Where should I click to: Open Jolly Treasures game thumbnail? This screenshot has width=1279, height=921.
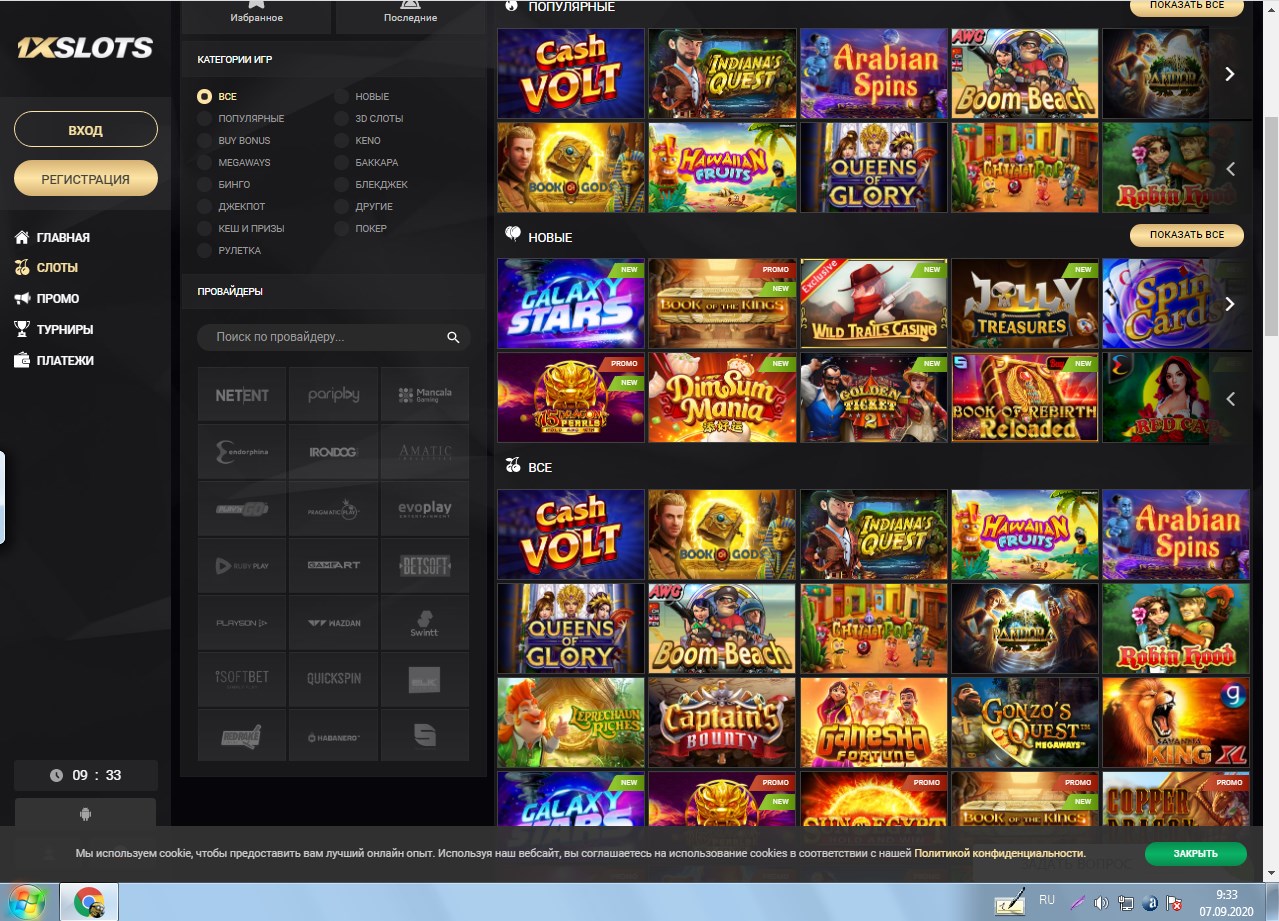1024,304
